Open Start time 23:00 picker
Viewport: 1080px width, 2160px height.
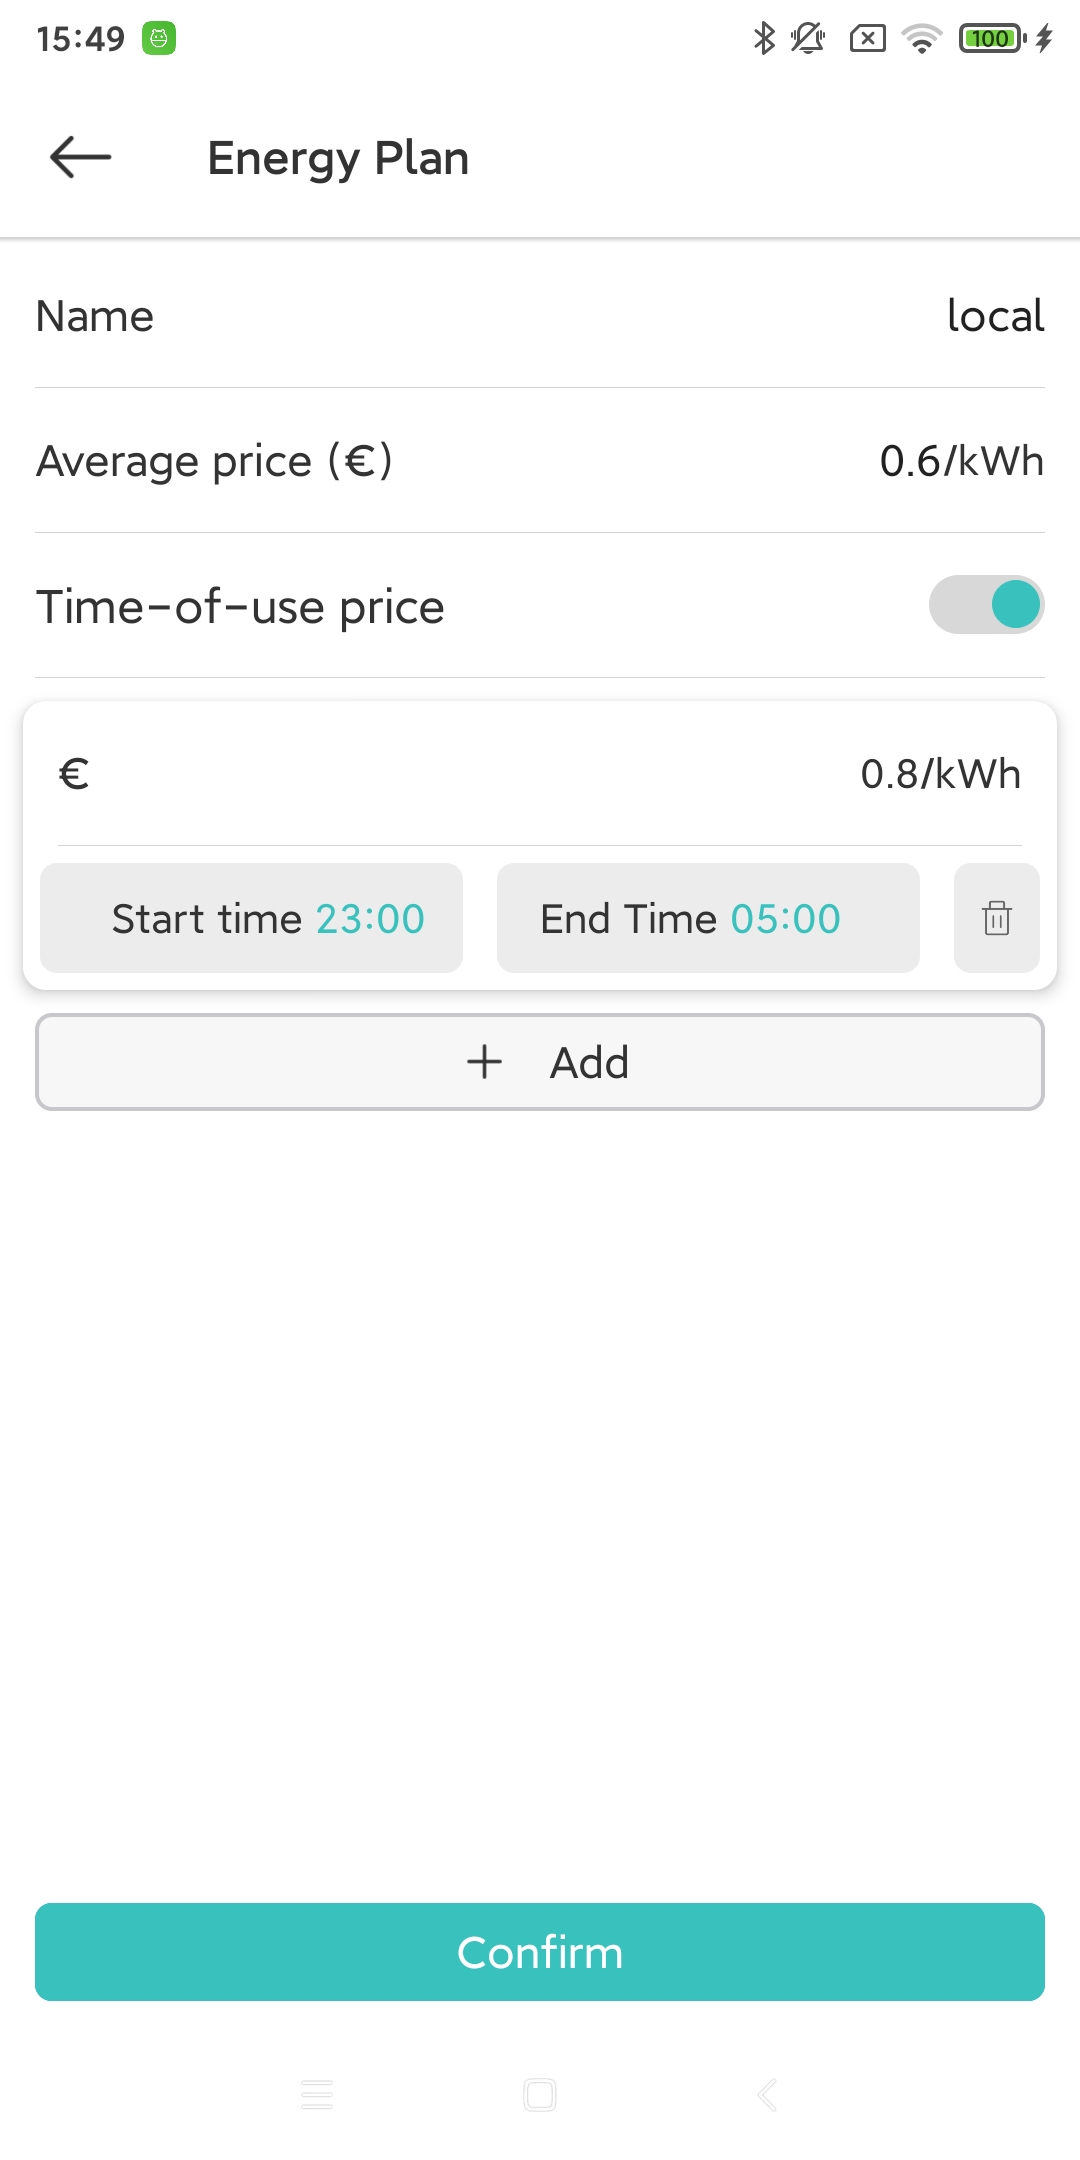pyautogui.click(x=251, y=918)
